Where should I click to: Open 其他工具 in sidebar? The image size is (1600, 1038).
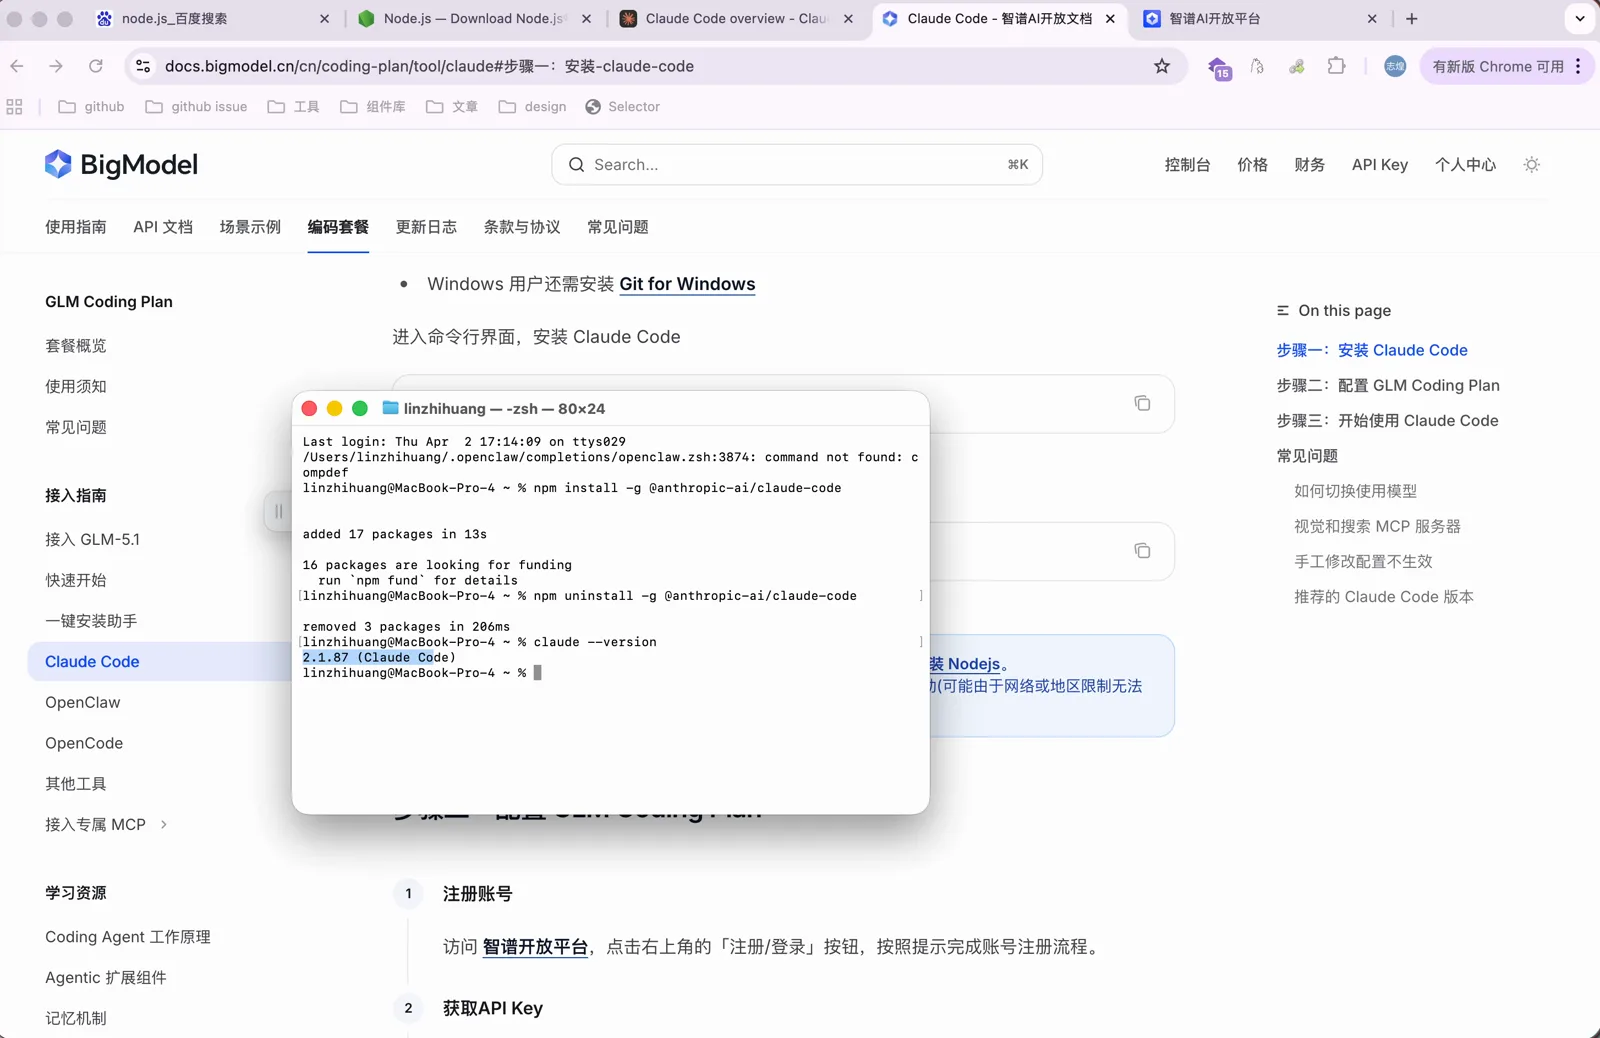tap(76, 784)
